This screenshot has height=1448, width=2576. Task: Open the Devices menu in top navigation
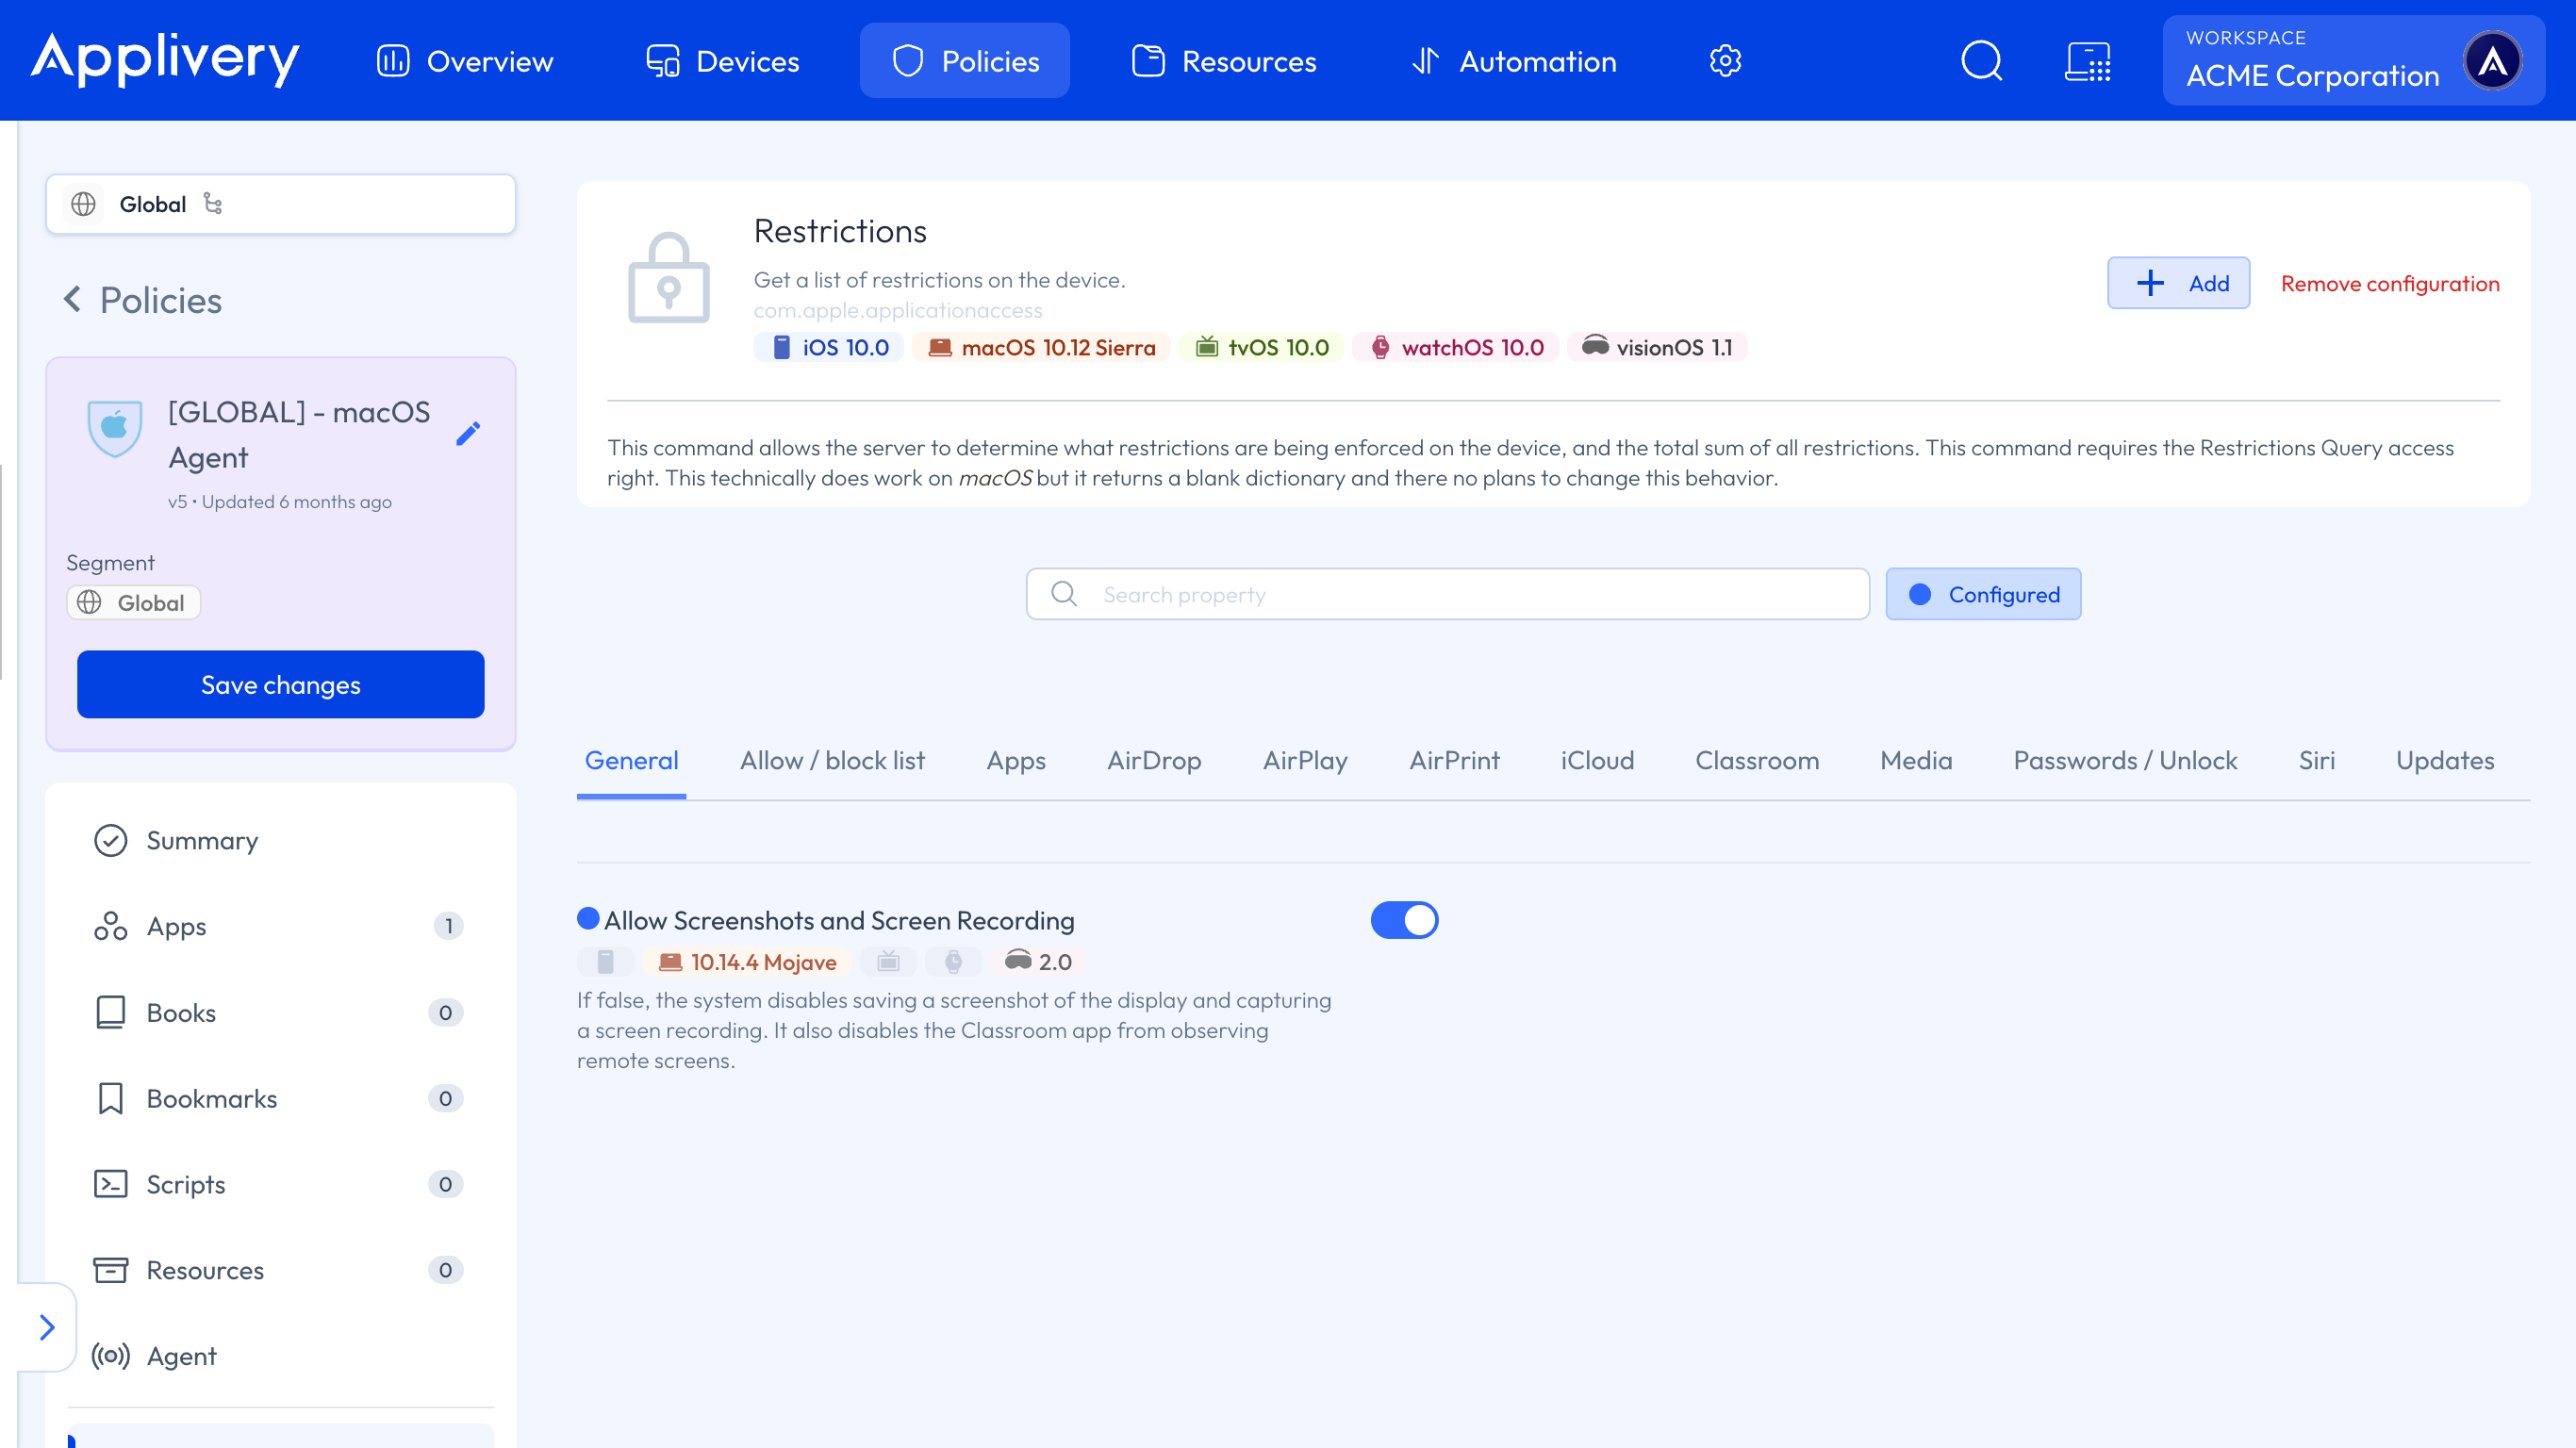(722, 61)
